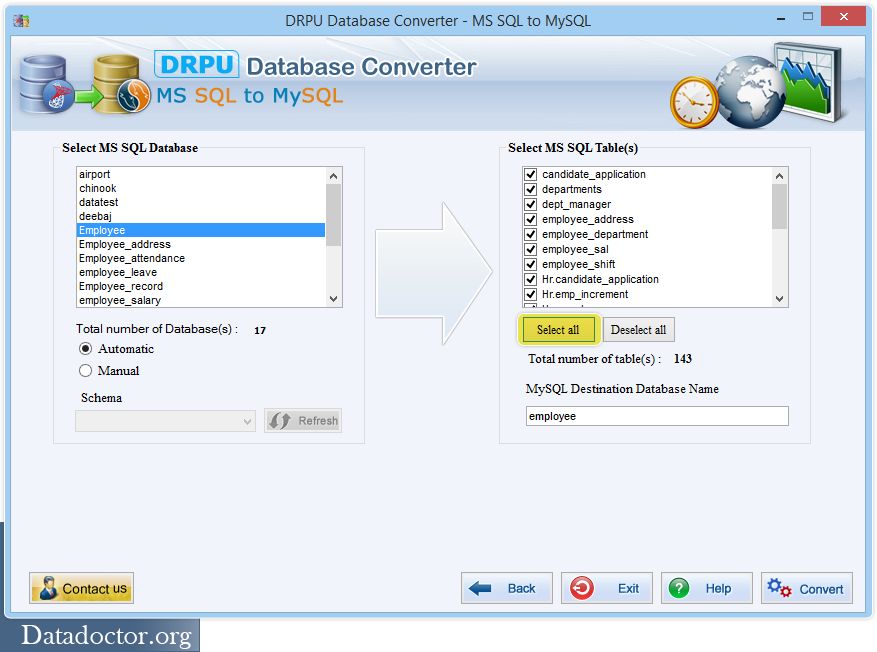Viewport: 877px width, 652px height.
Task: Uncheck the employee_sal table checkbox
Action: pyautogui.click(x=531, y=249)
